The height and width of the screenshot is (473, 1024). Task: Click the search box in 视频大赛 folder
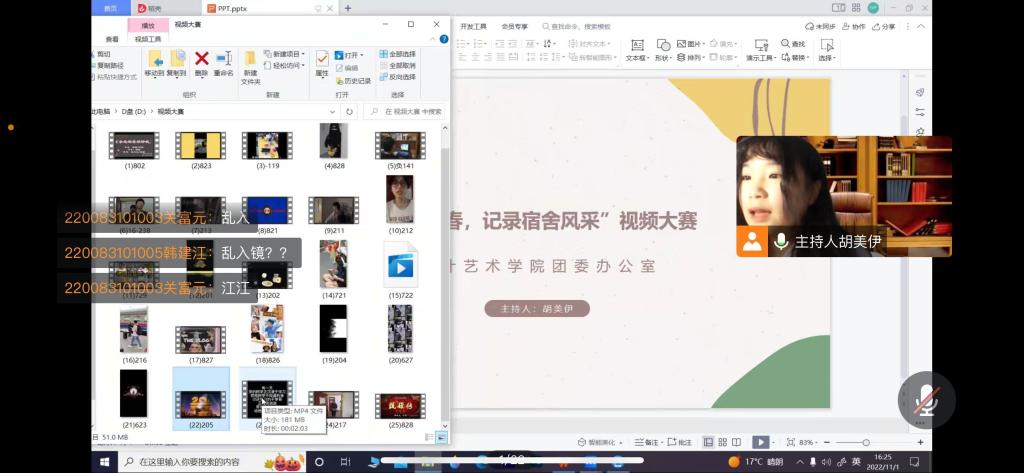pos(403,112)
